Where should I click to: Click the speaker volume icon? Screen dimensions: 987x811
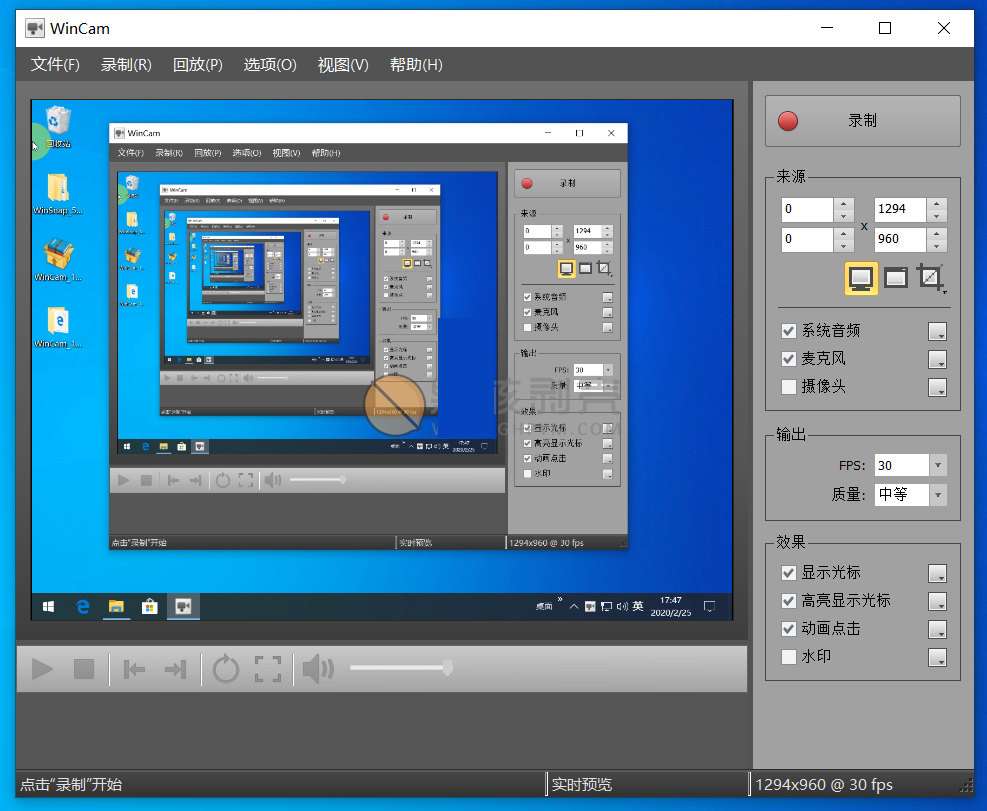(x=318, y=668)
